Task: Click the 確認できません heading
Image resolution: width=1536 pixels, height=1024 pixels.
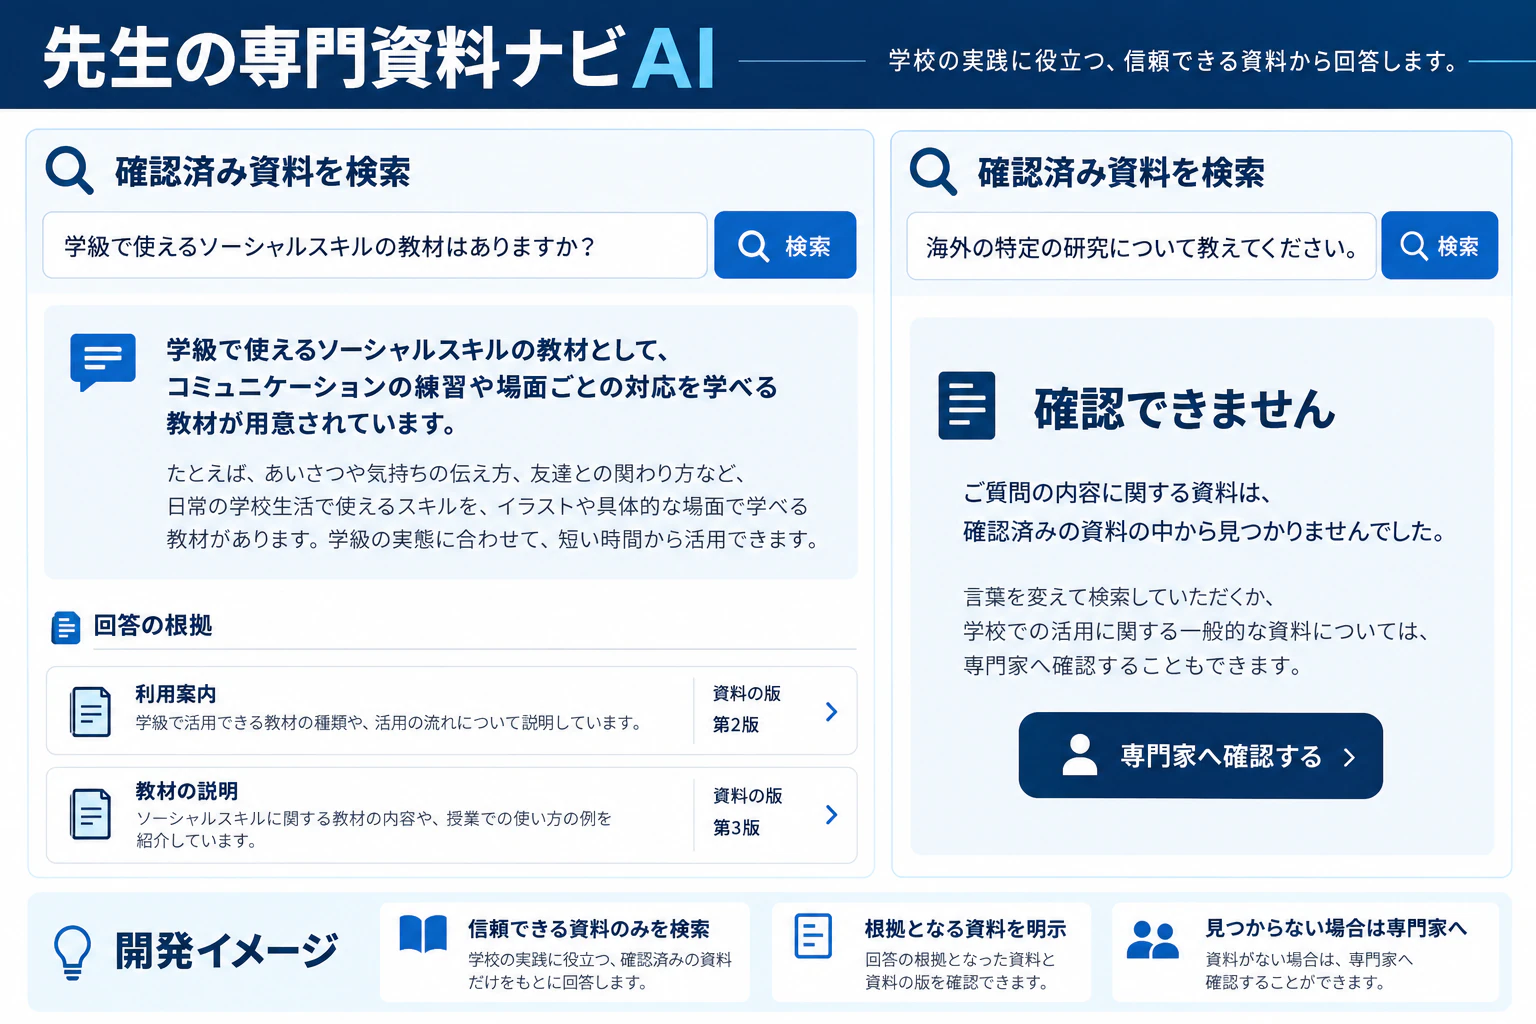Action: 1185,408
